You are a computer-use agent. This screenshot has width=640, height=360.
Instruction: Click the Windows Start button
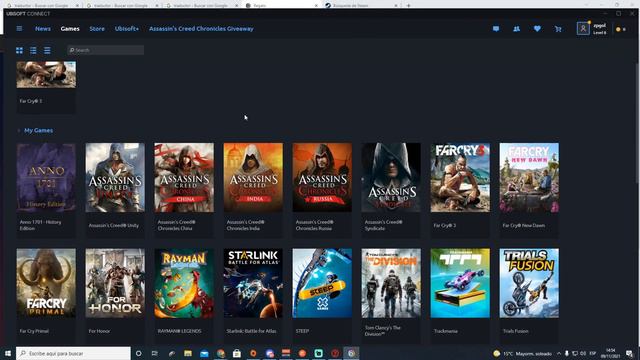coord(7,353)
